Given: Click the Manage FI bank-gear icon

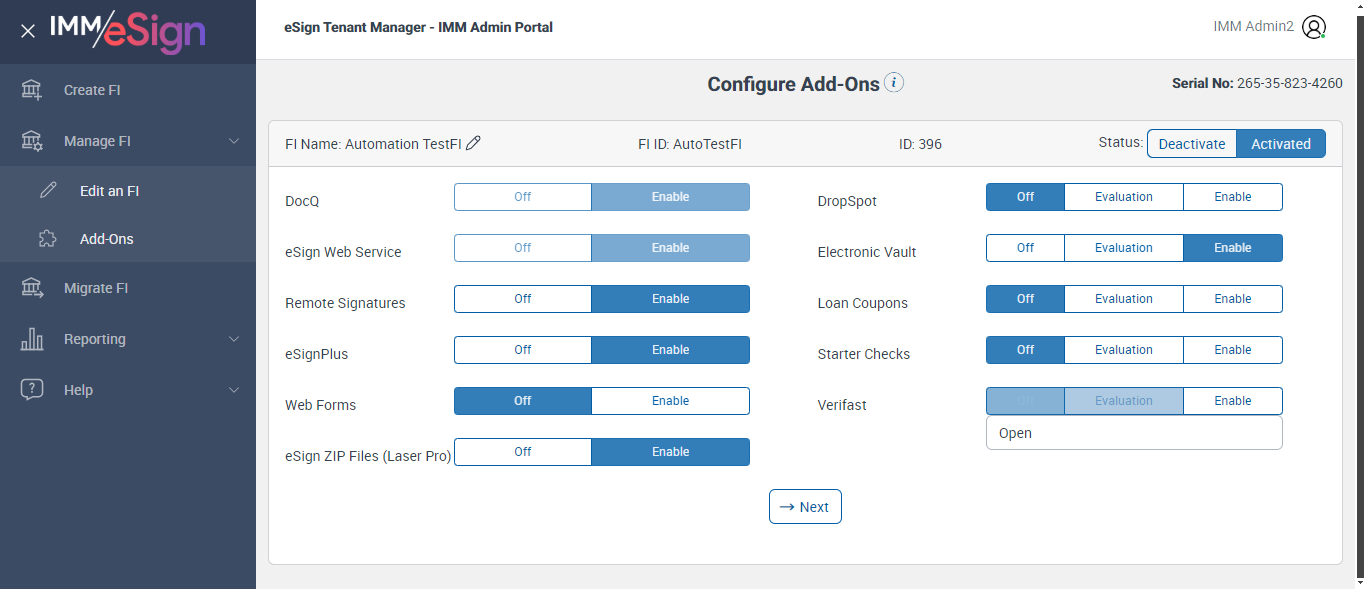Looking at the screenshot, I should [32, 141].
